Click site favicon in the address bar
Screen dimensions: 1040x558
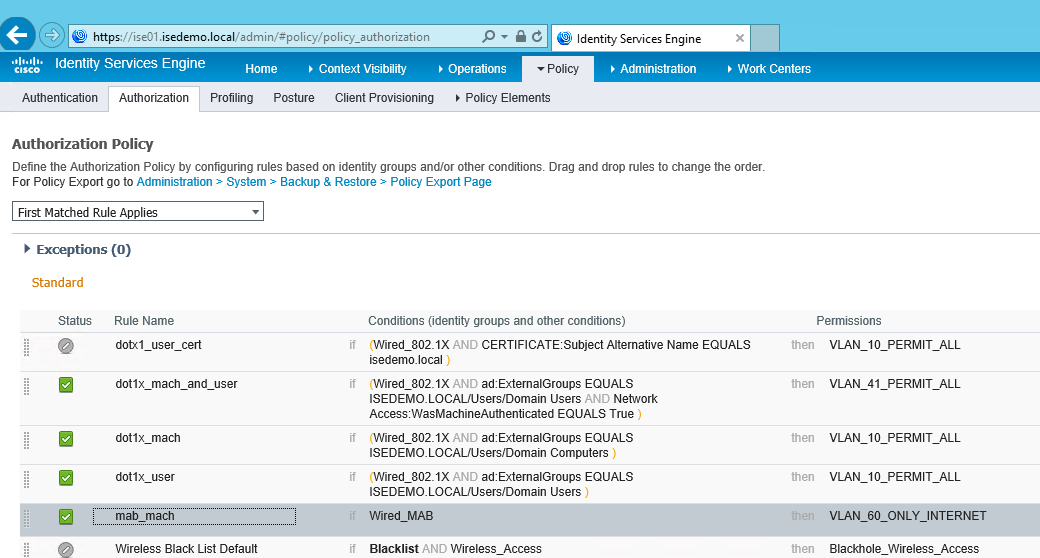coord(80,36)
